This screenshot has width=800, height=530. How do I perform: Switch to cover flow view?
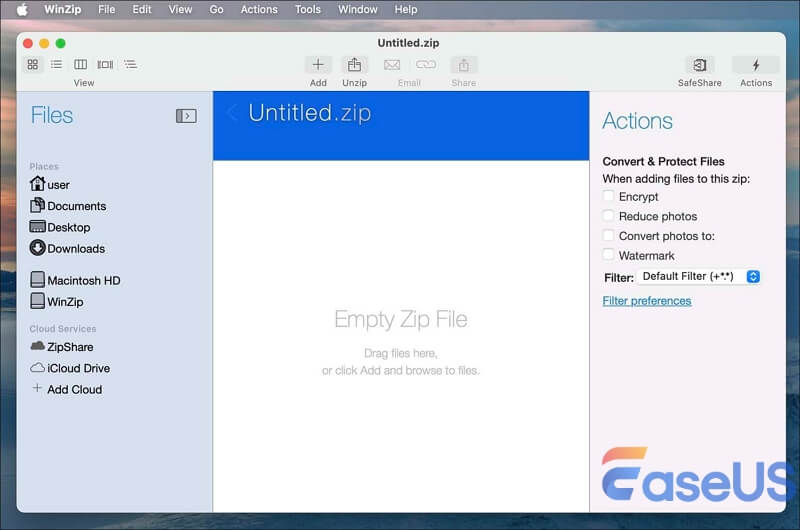105,64
